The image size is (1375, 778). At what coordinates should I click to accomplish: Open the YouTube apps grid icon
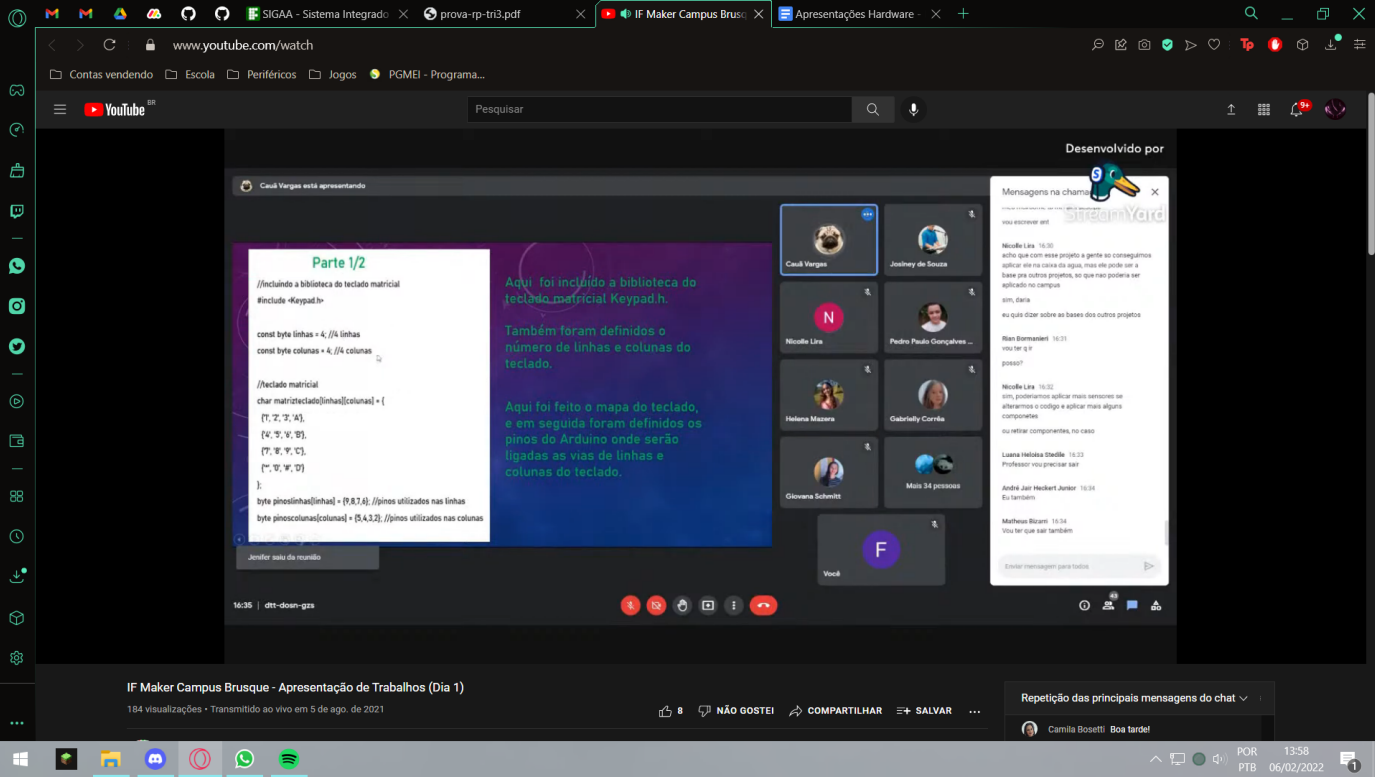[x=1264, y=110]
